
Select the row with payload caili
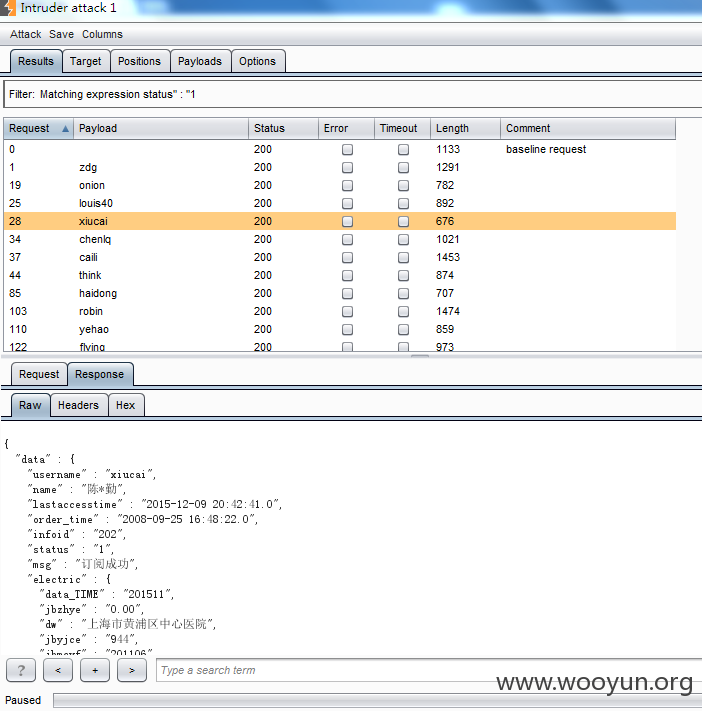pos(340,258)
